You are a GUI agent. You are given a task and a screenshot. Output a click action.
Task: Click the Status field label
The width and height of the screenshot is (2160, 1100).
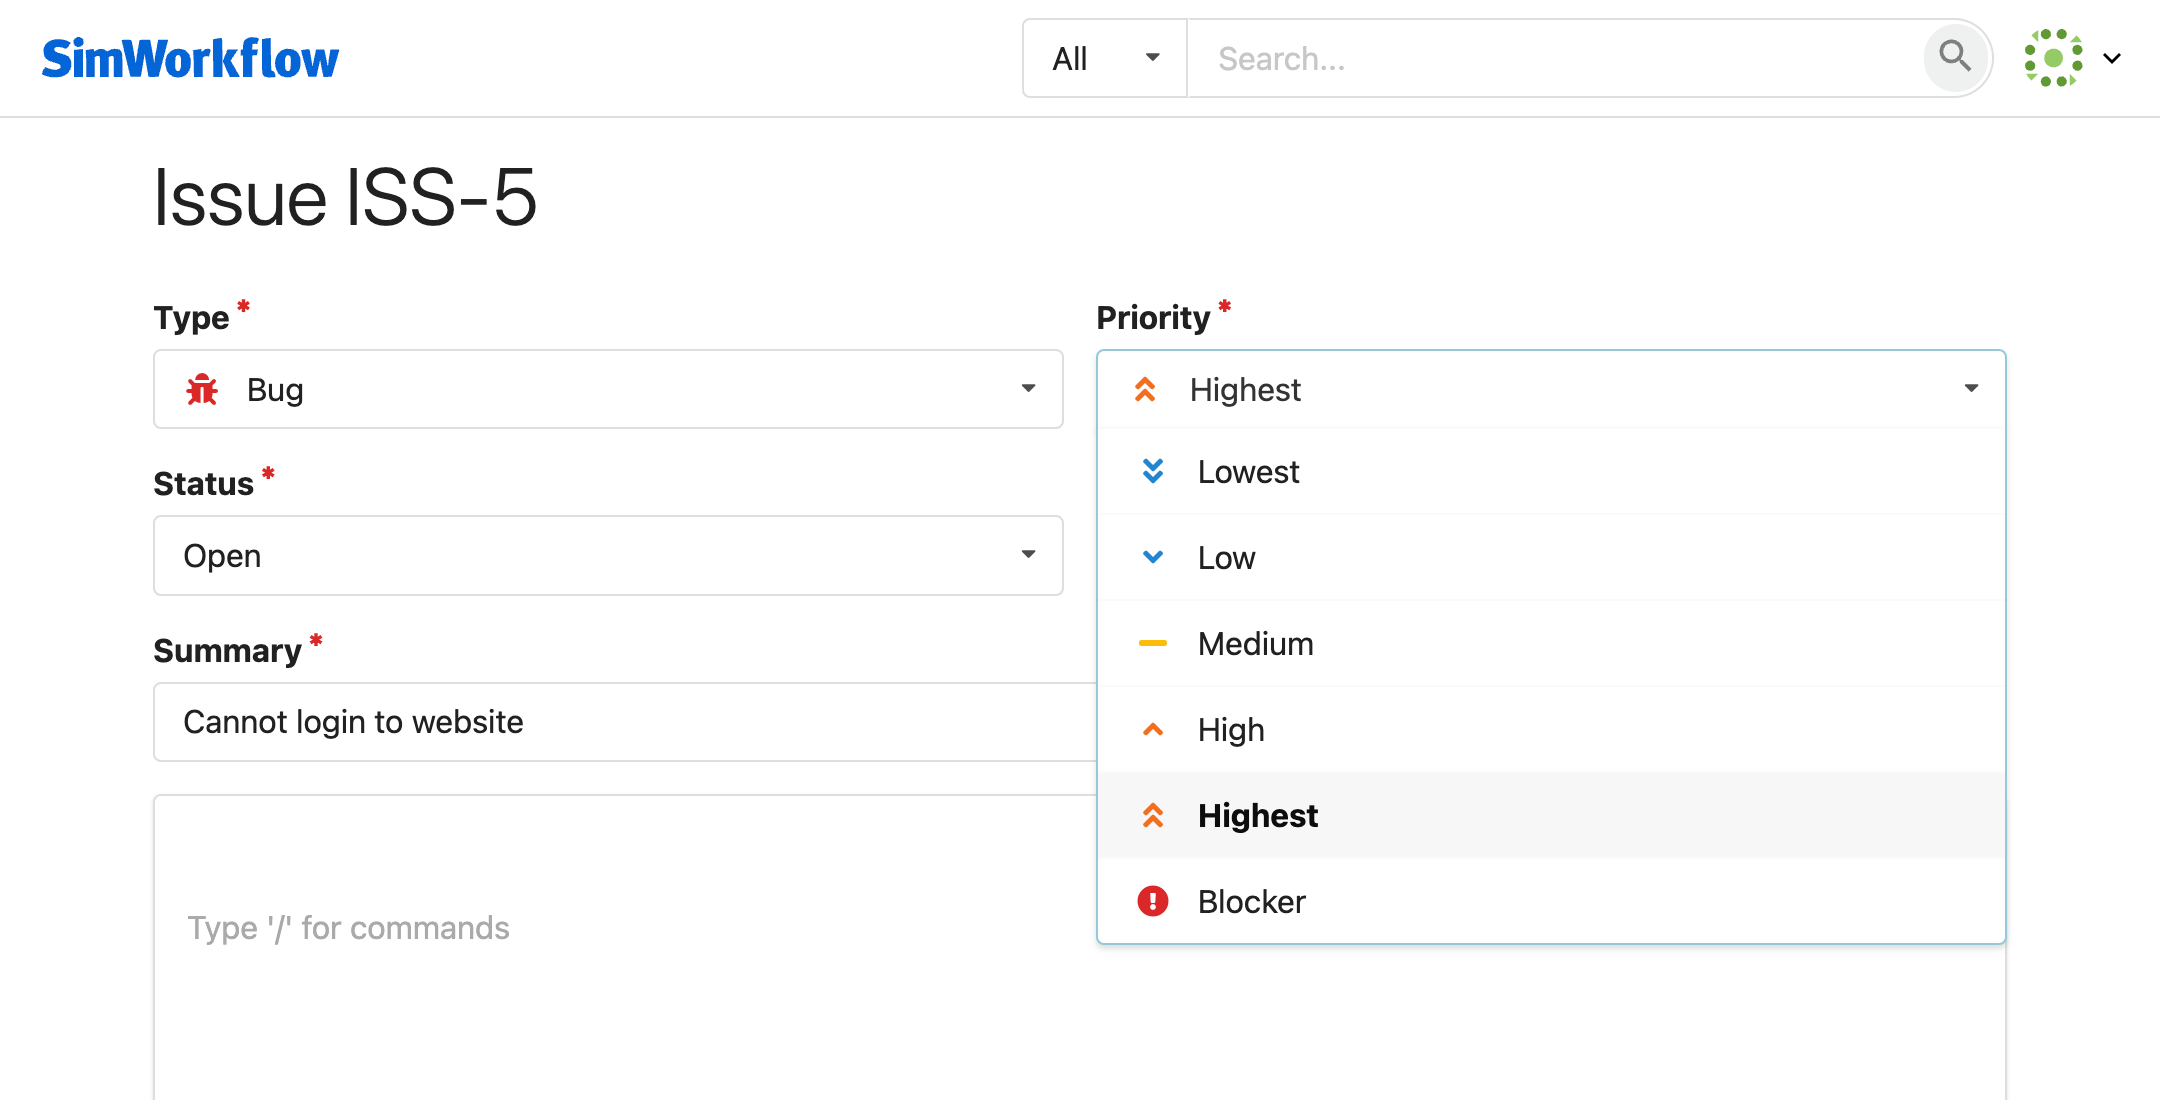click(x=203, y=483)
